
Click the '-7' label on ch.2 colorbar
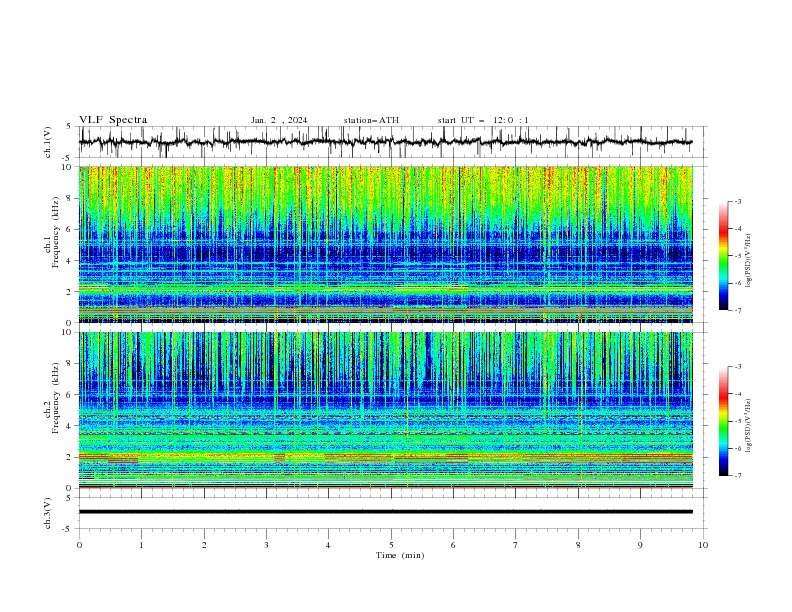(738, 476)
